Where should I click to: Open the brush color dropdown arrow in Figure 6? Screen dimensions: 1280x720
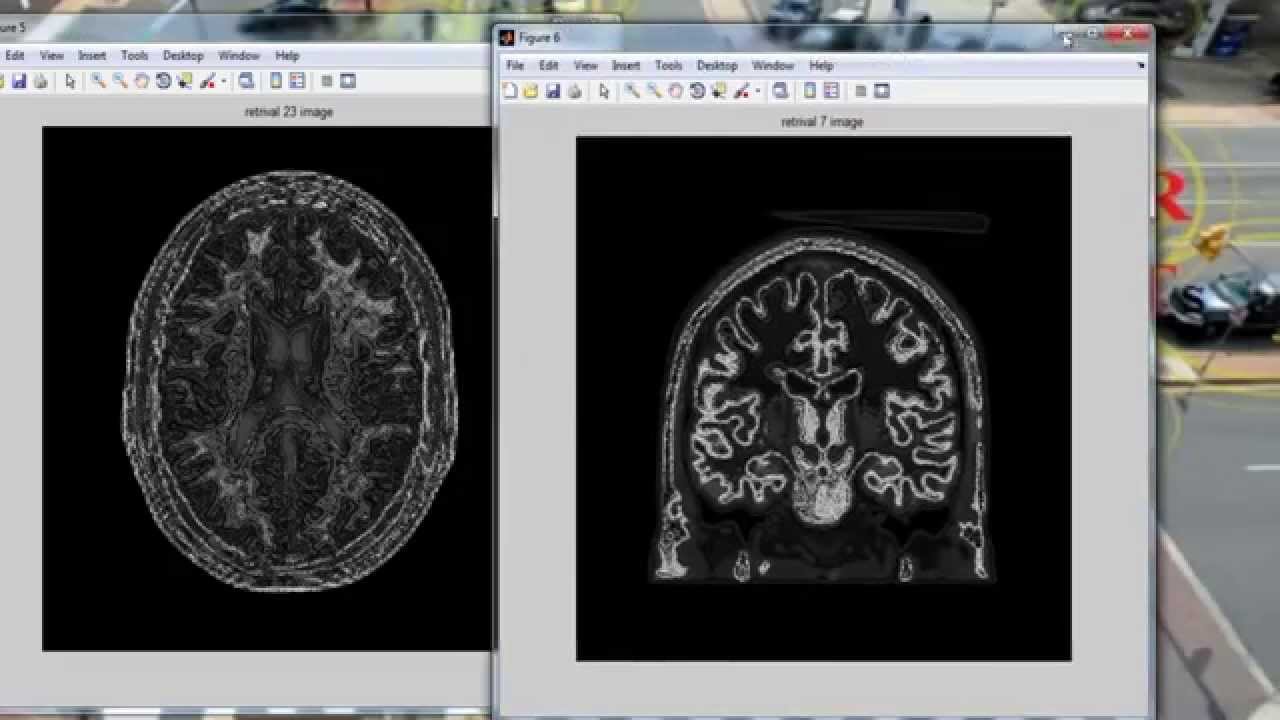point(758,91)
